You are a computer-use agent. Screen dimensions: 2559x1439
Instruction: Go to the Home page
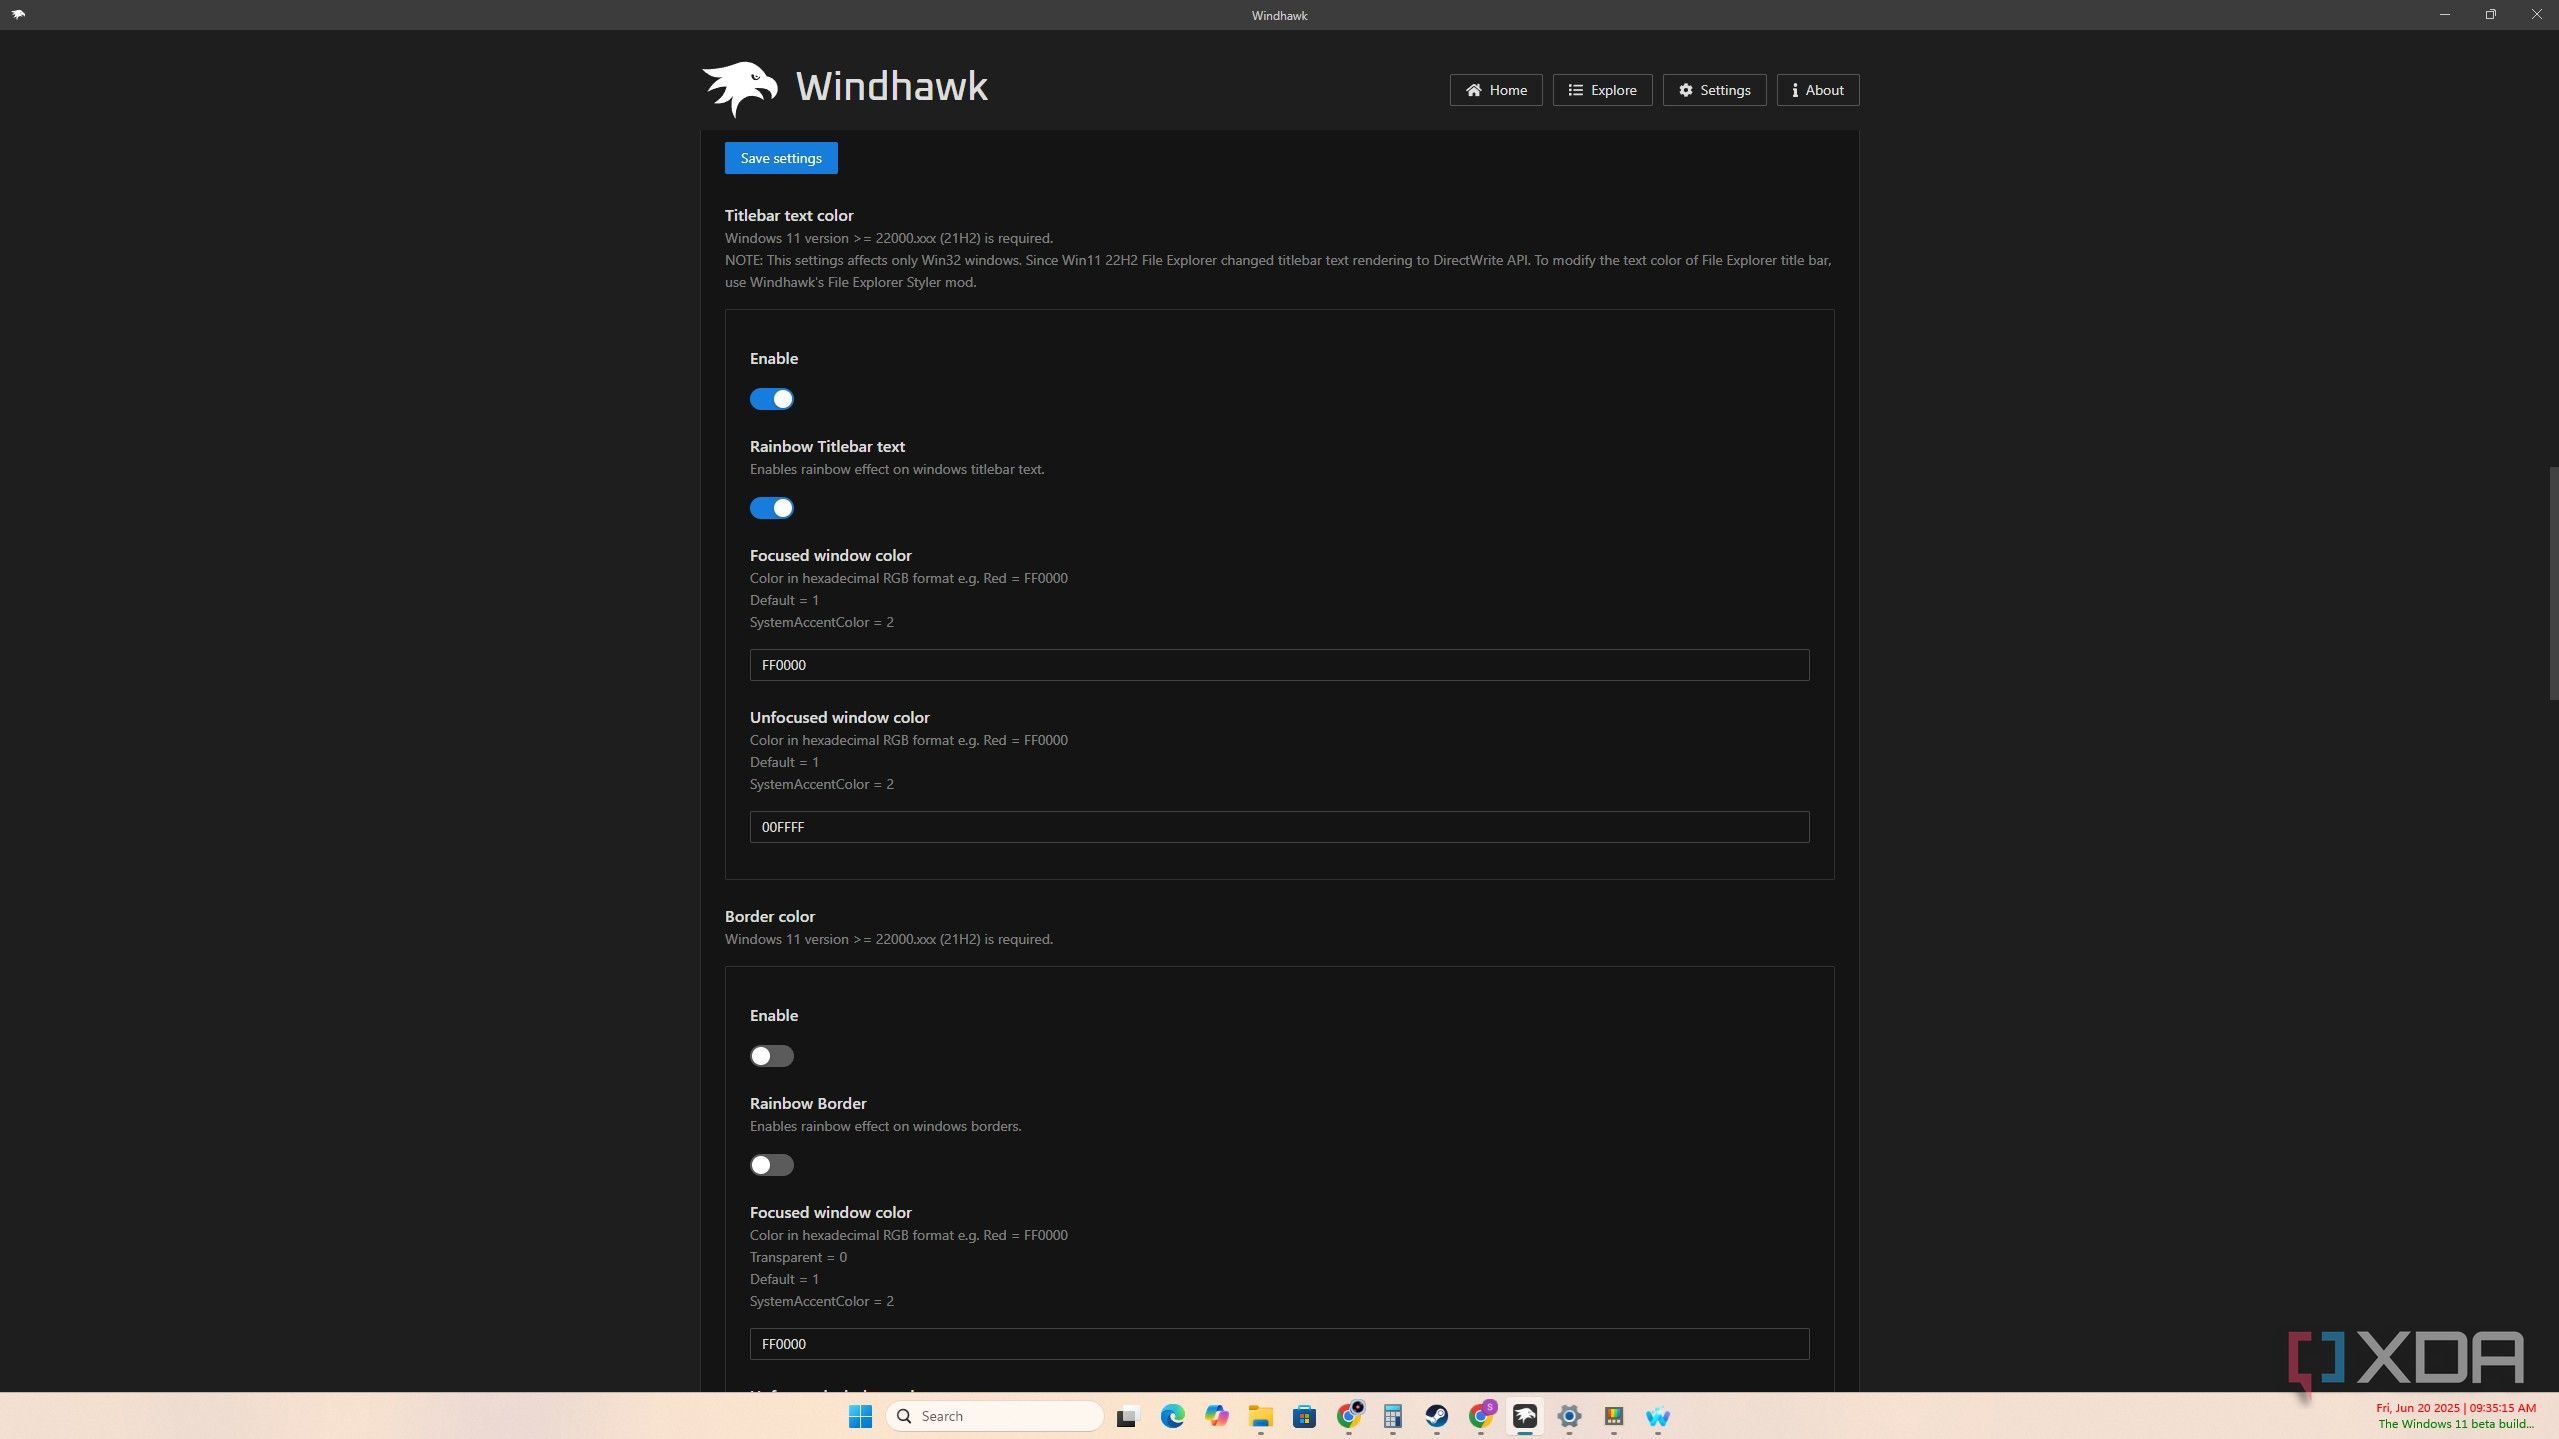click(x=1496, y=90)
